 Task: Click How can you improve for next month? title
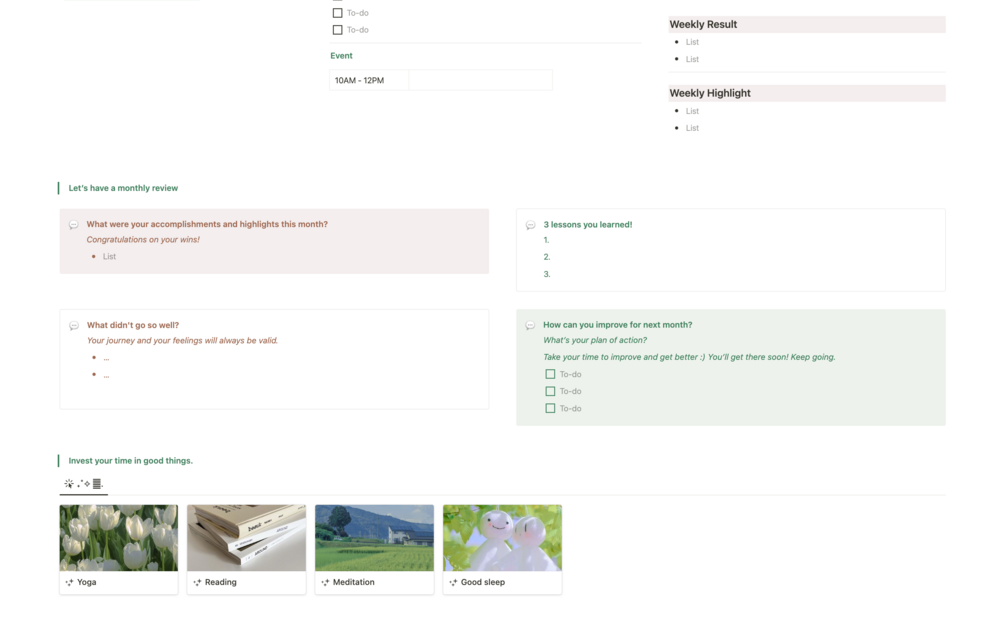pos(618,325)
